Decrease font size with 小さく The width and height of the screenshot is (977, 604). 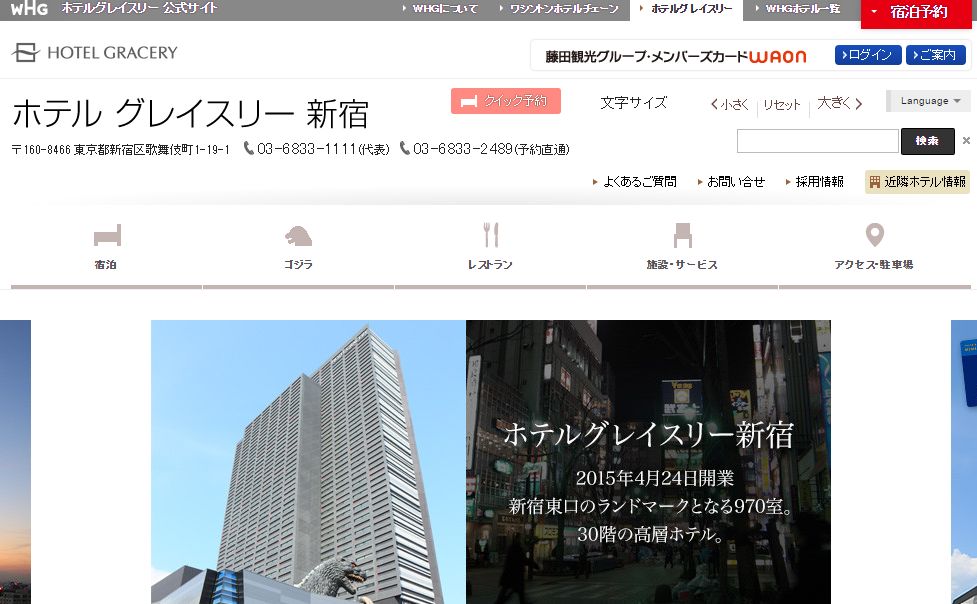click(729, 104)
